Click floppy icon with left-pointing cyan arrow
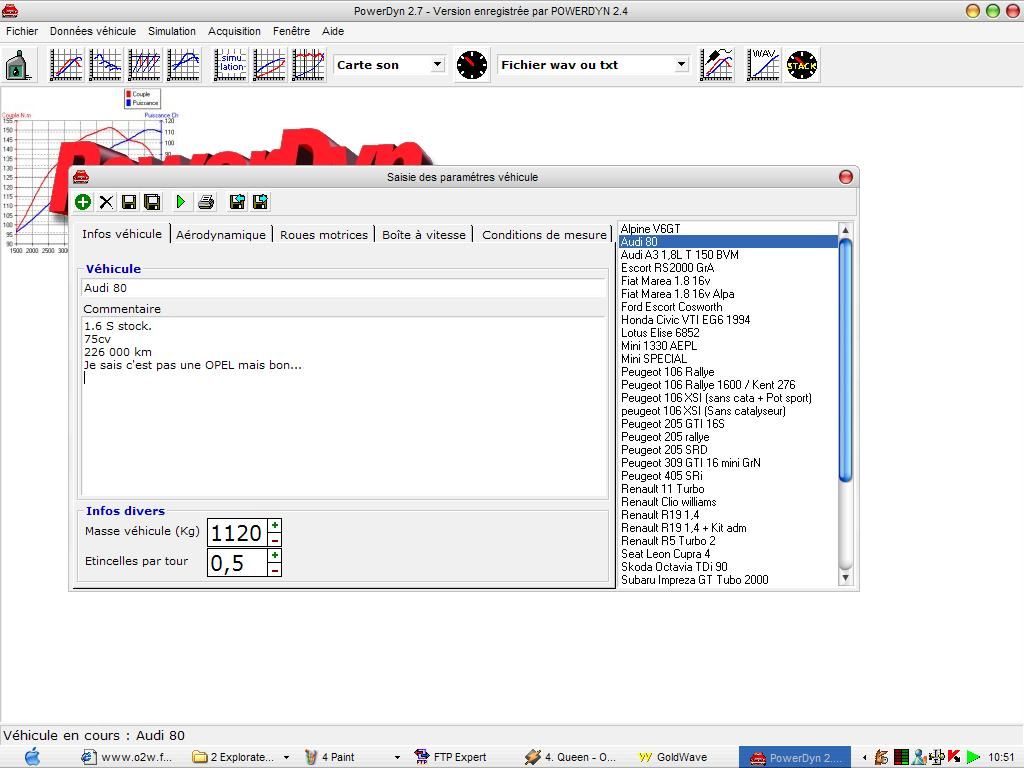This screenshot has height=768, width=1024. 237,202
